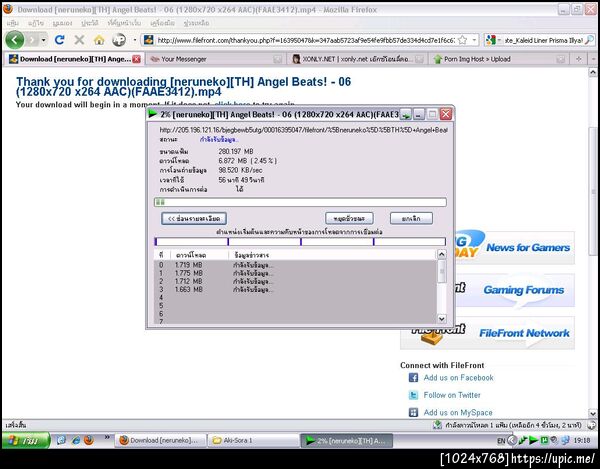
Task: Open the search engine selector icon
Action: click(492, 40)
